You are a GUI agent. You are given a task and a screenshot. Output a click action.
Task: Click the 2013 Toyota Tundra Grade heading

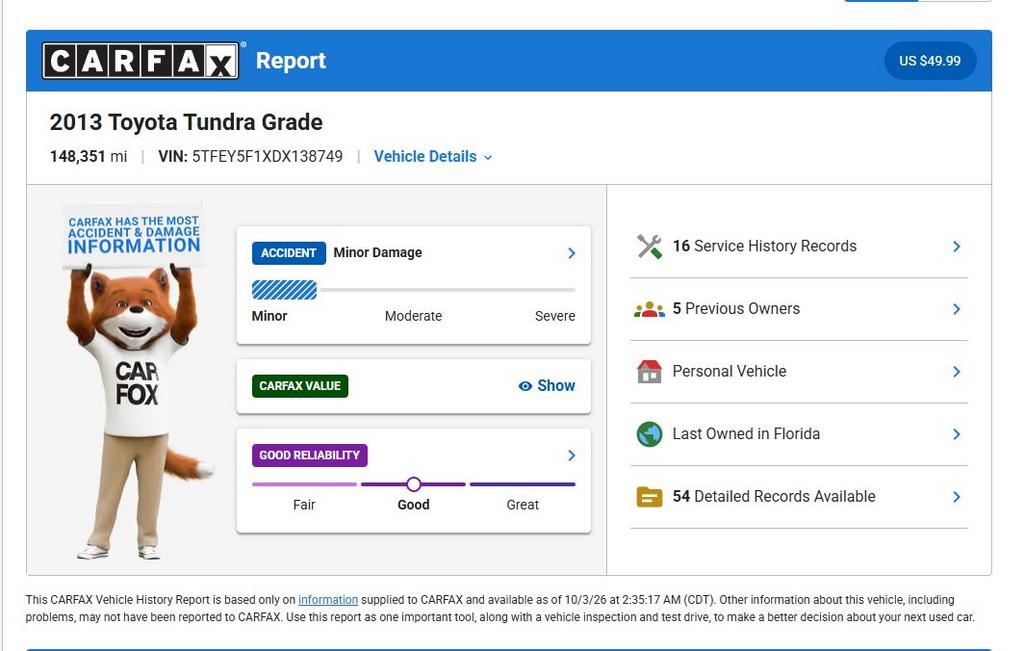(186, 122)
